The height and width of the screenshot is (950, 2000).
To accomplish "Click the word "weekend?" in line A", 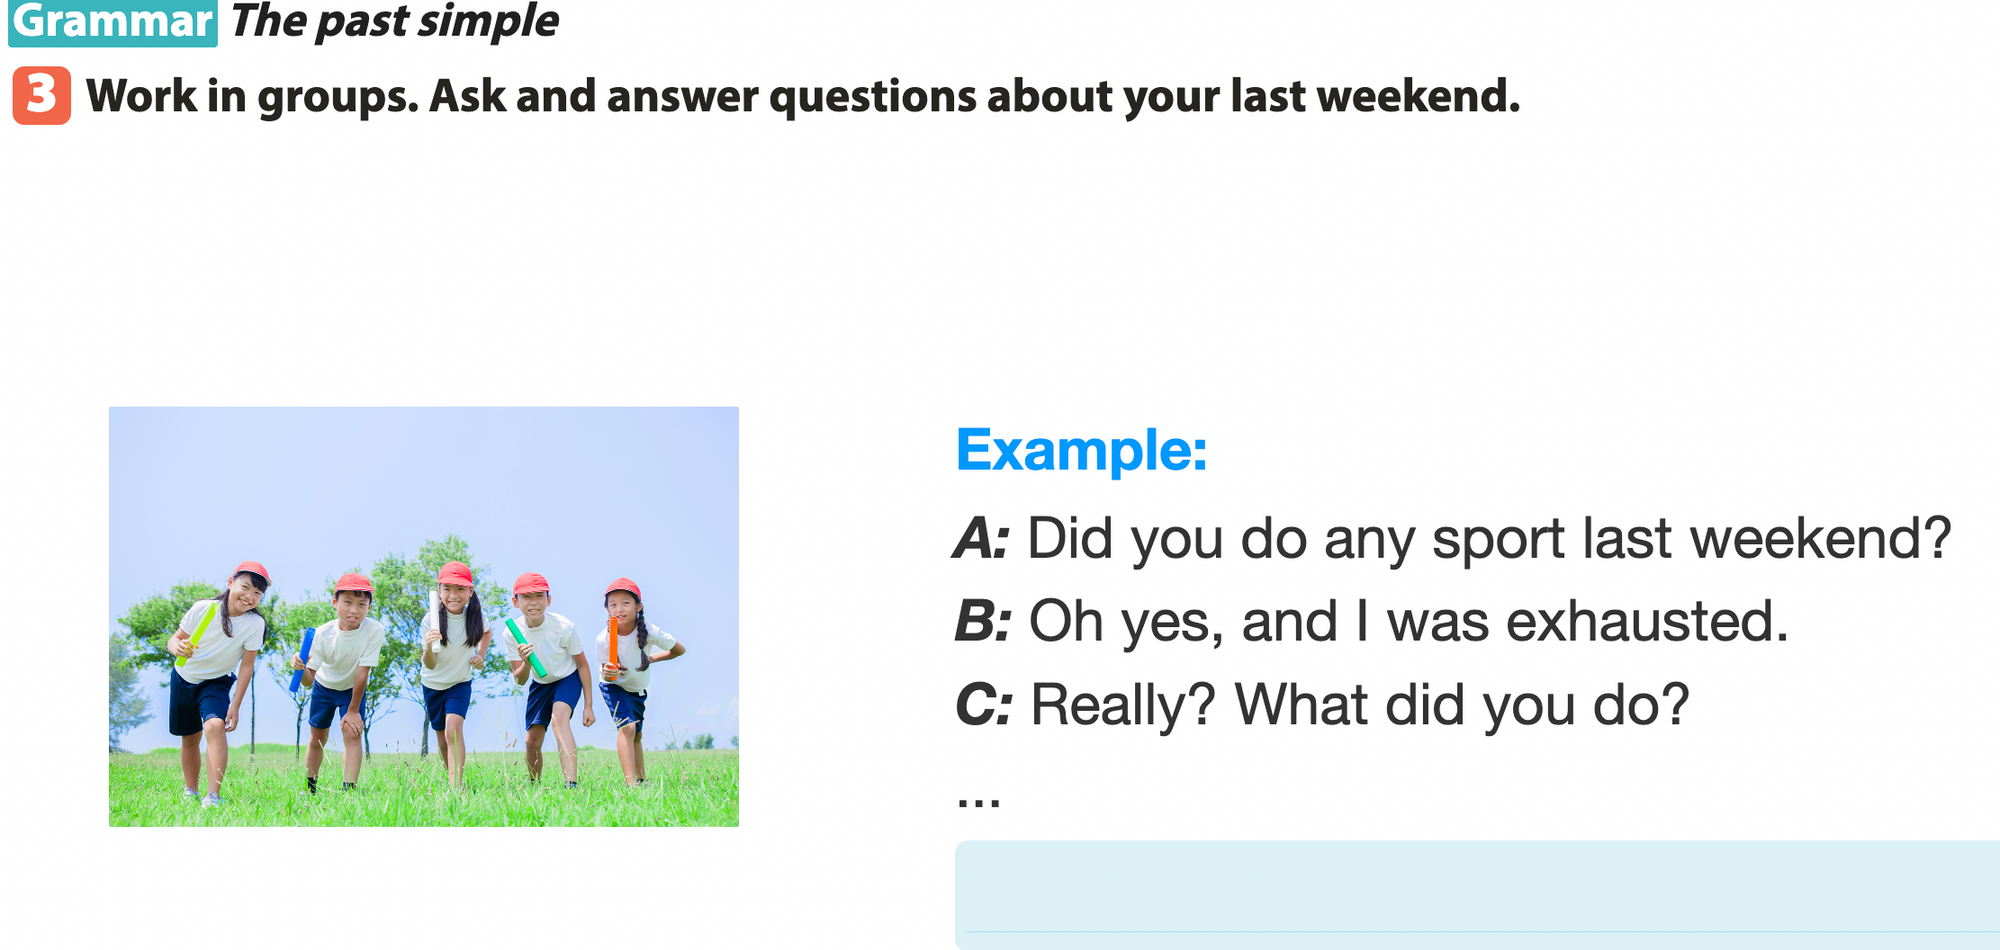I will point(1820,539).
